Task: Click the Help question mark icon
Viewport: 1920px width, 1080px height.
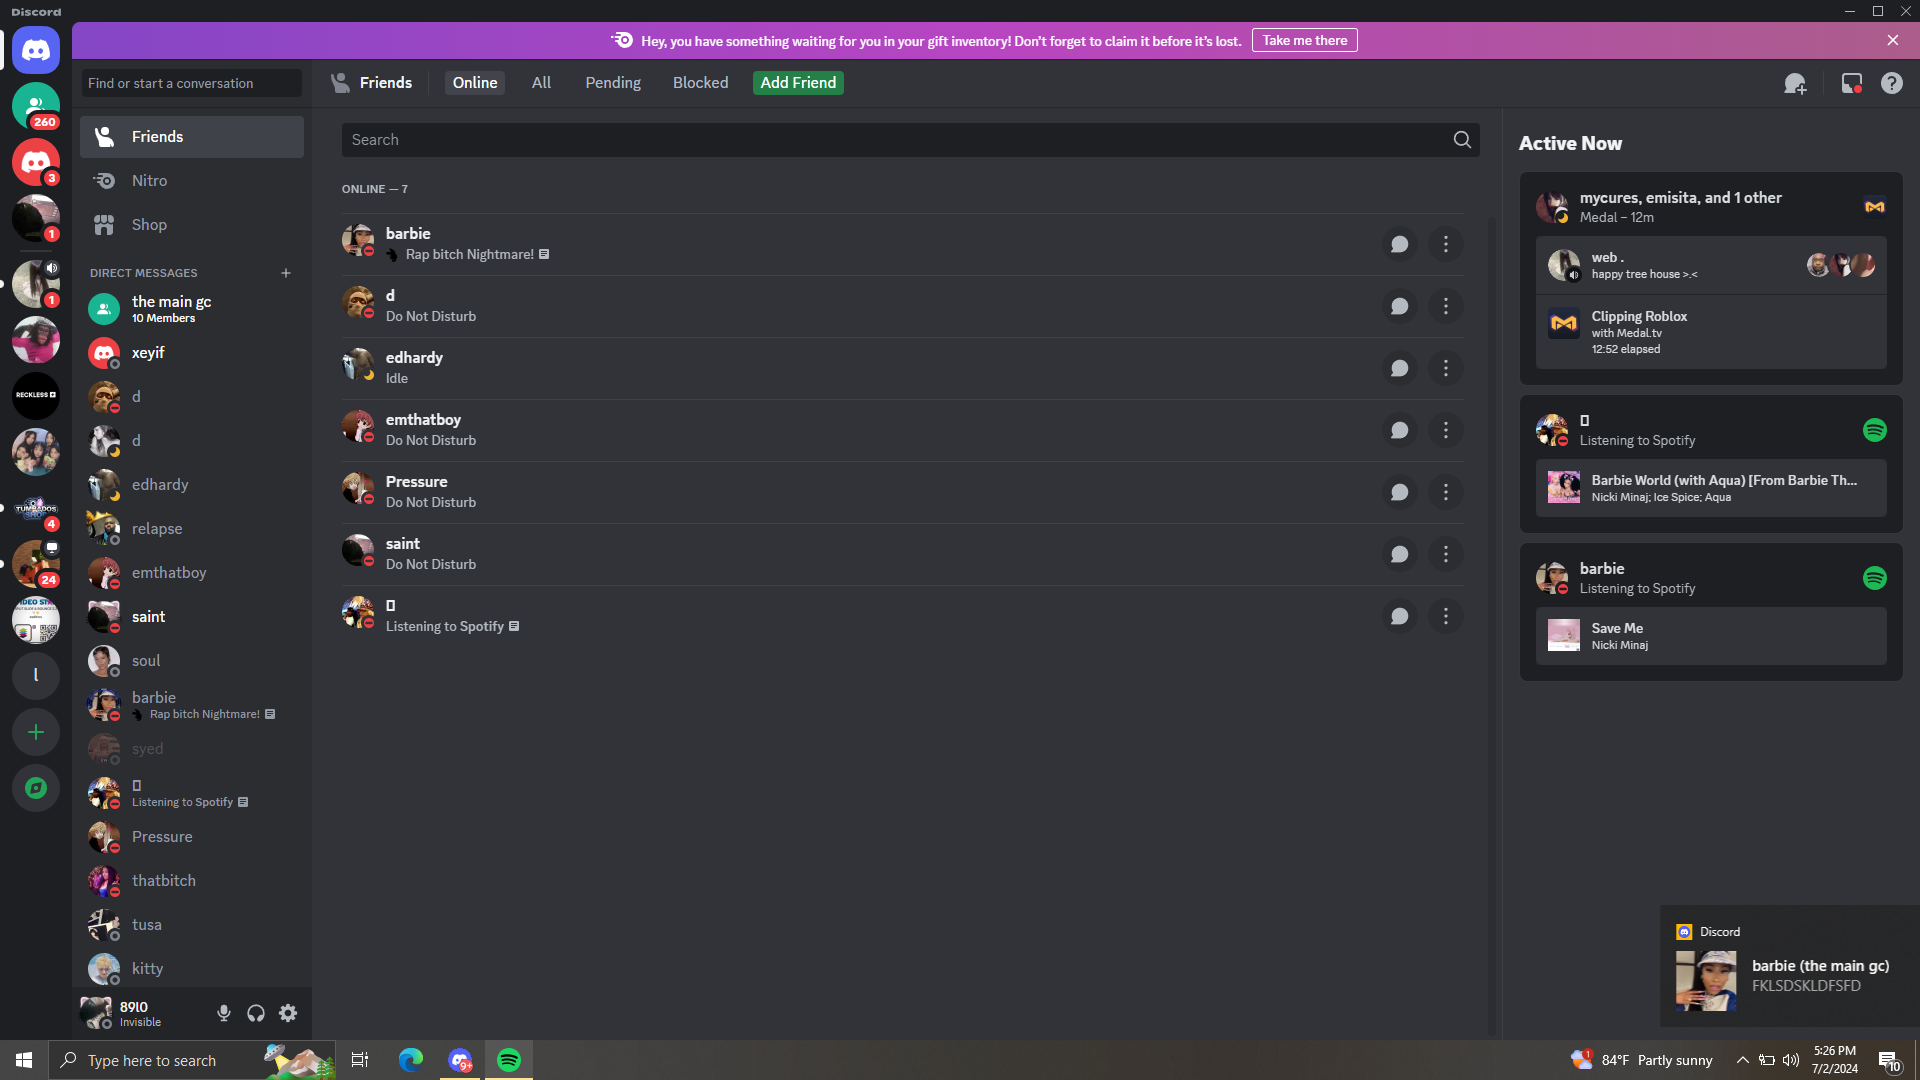Action: click(x=1891, y=84)
